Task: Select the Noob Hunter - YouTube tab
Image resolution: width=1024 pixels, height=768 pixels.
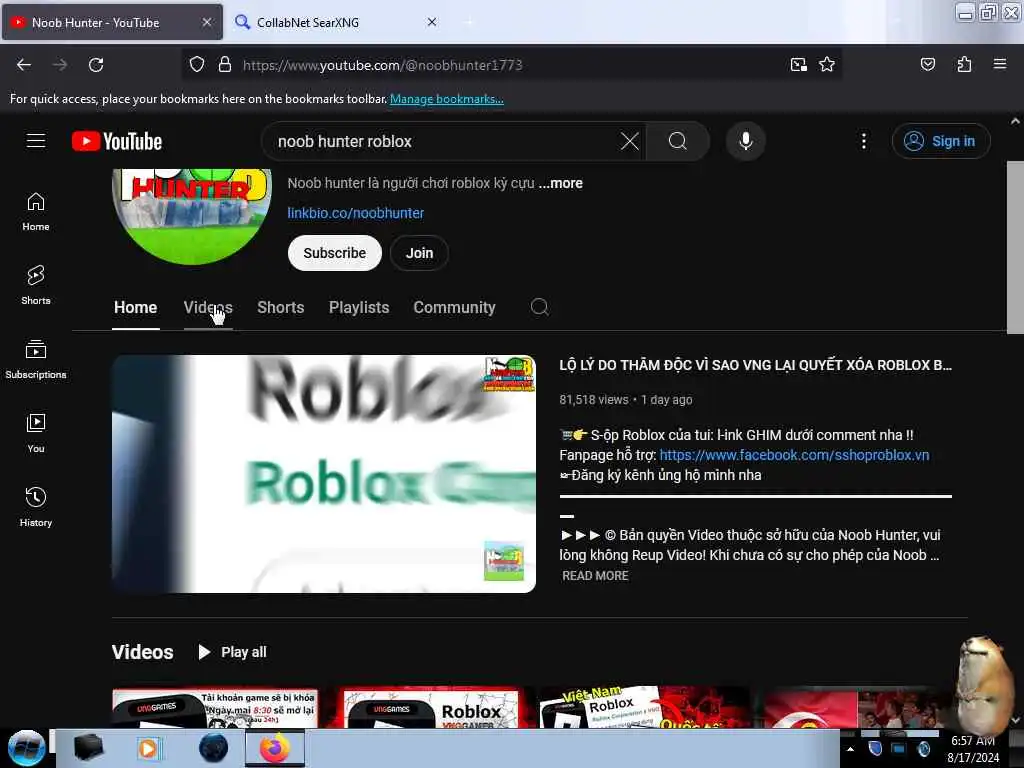Action: click(112, 22)
